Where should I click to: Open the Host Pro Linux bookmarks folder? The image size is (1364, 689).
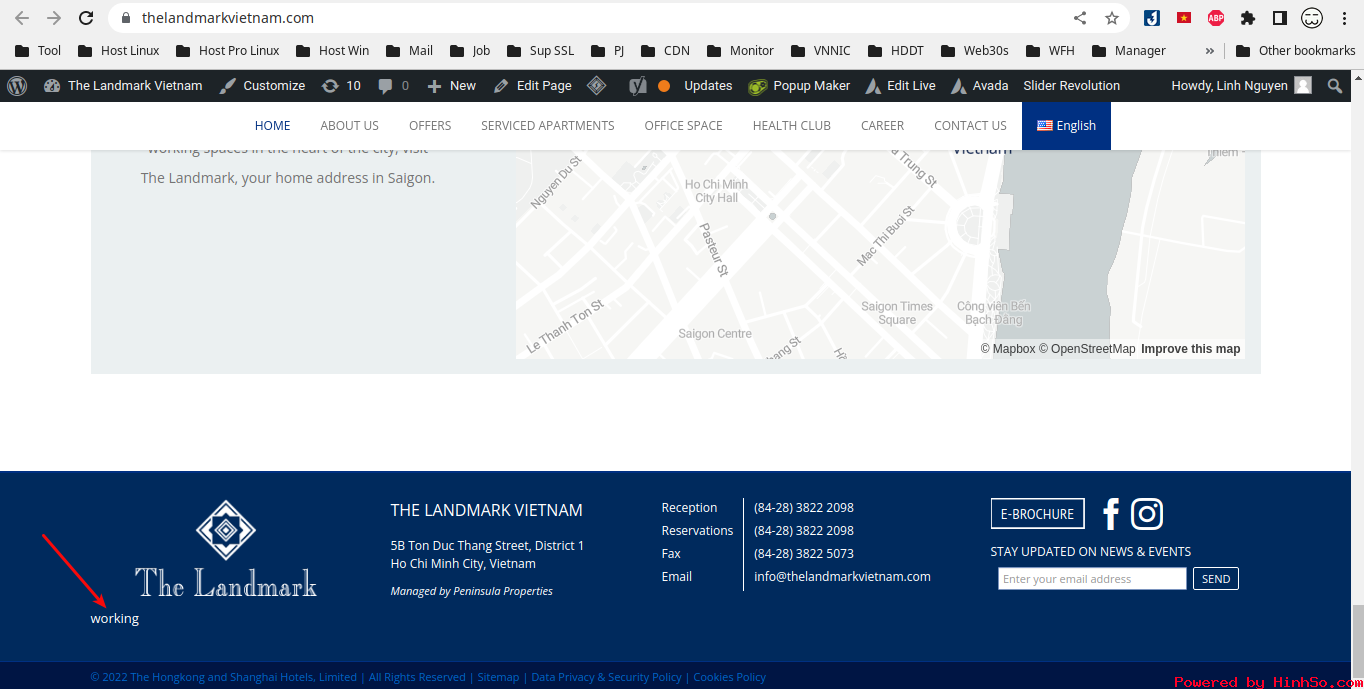227,50
